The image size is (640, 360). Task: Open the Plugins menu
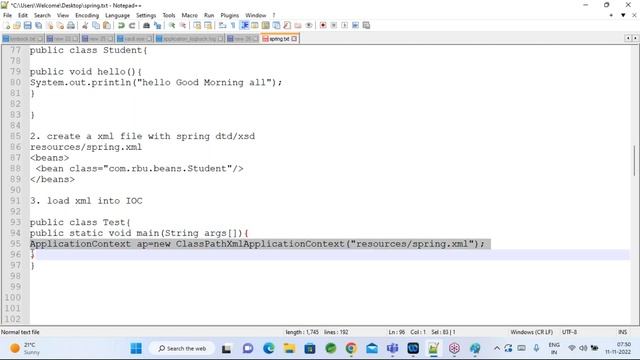229,15
